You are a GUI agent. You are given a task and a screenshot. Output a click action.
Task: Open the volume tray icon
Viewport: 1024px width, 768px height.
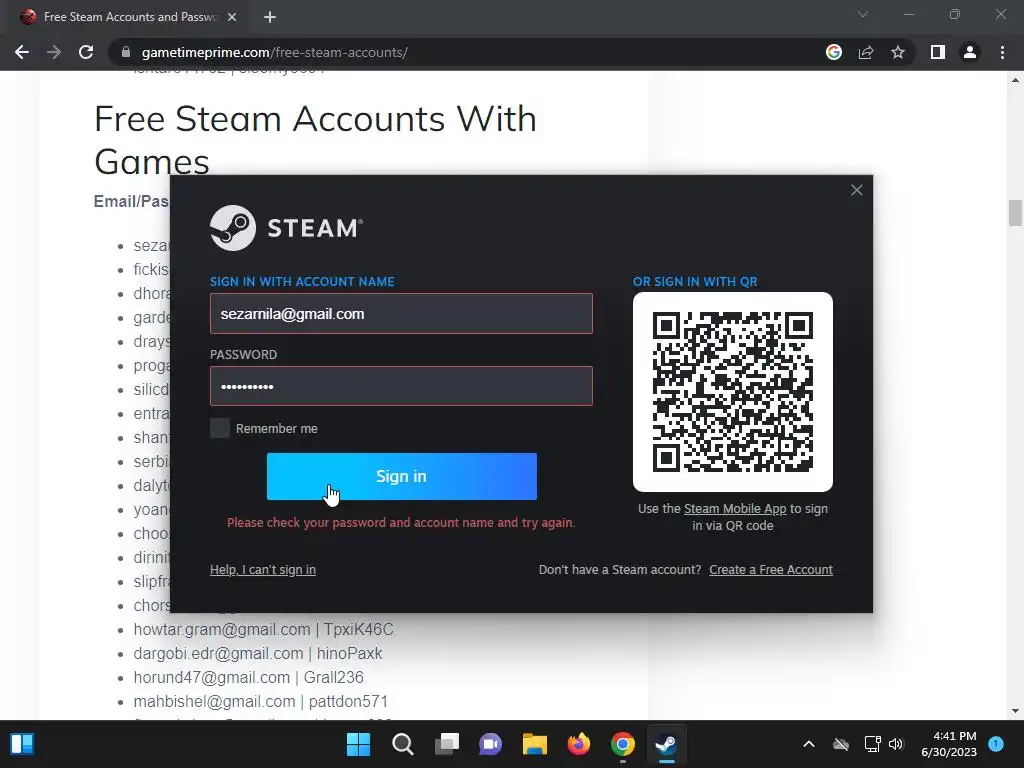(896, 744)
